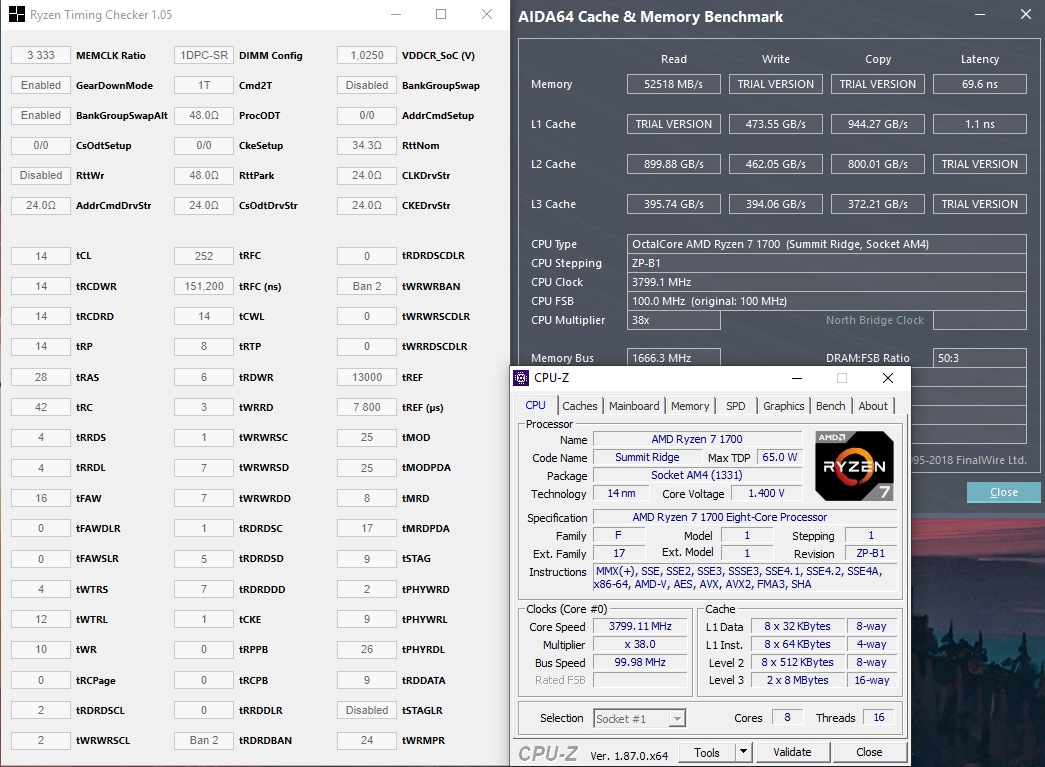Viewport: 1045px width, 767px height.
Task: Click the Multiplier x 38.0 value
Action: click(640, 644)
